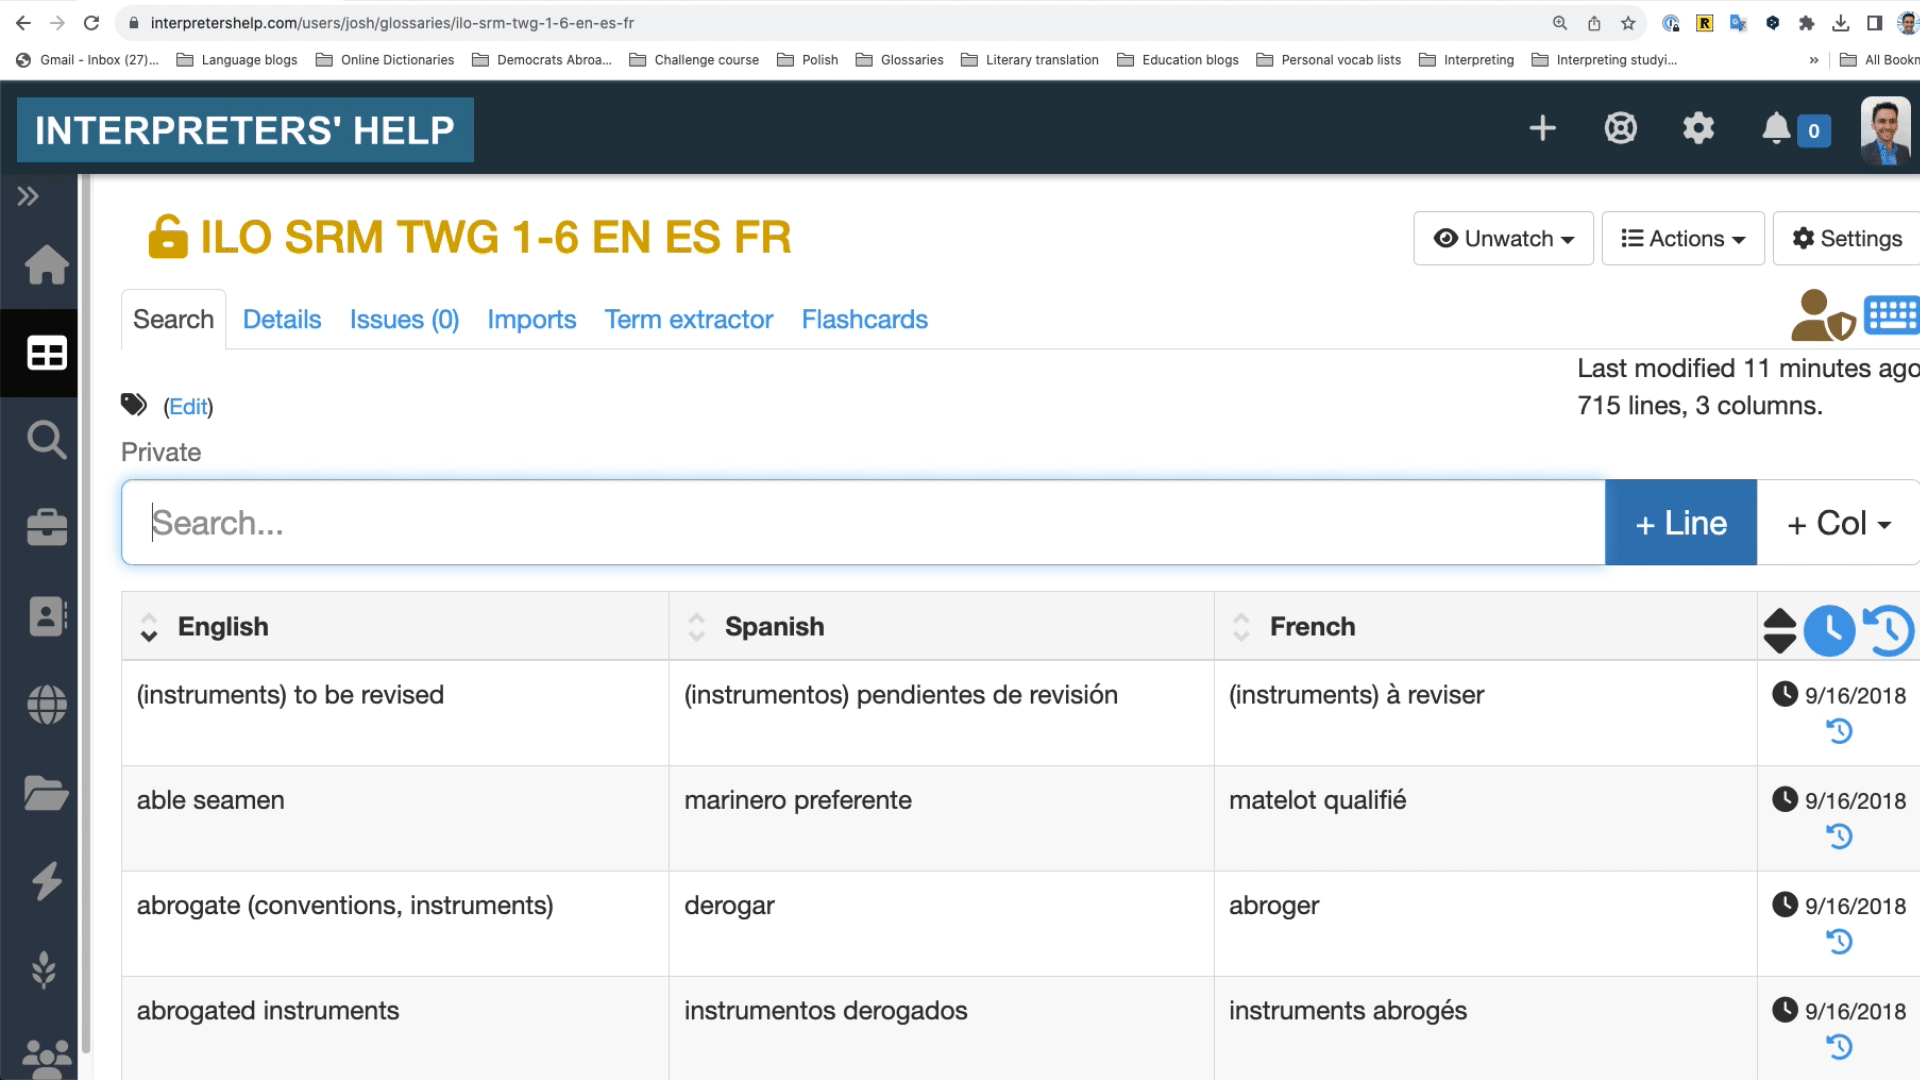Click the browser address bar URL
This screenshot has height=1080, width=1920.
(392, 23)
